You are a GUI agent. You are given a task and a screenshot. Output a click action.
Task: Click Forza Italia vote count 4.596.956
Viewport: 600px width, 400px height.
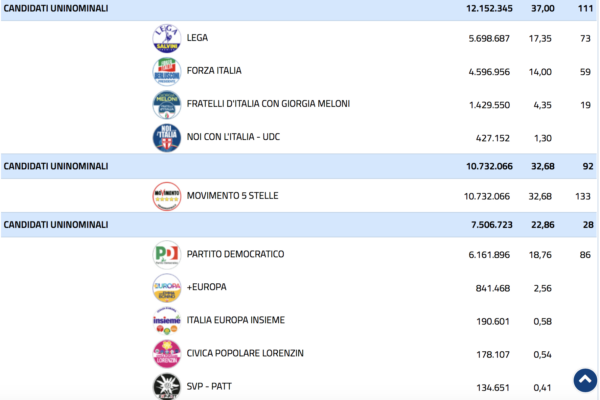[489, 72]
